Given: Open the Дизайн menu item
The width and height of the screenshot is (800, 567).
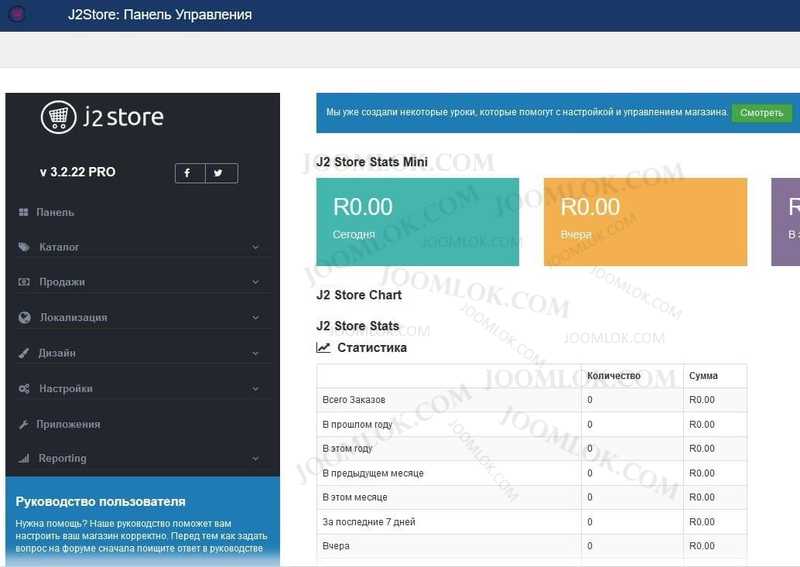Looking at the screenshot, I should point(57,353).
